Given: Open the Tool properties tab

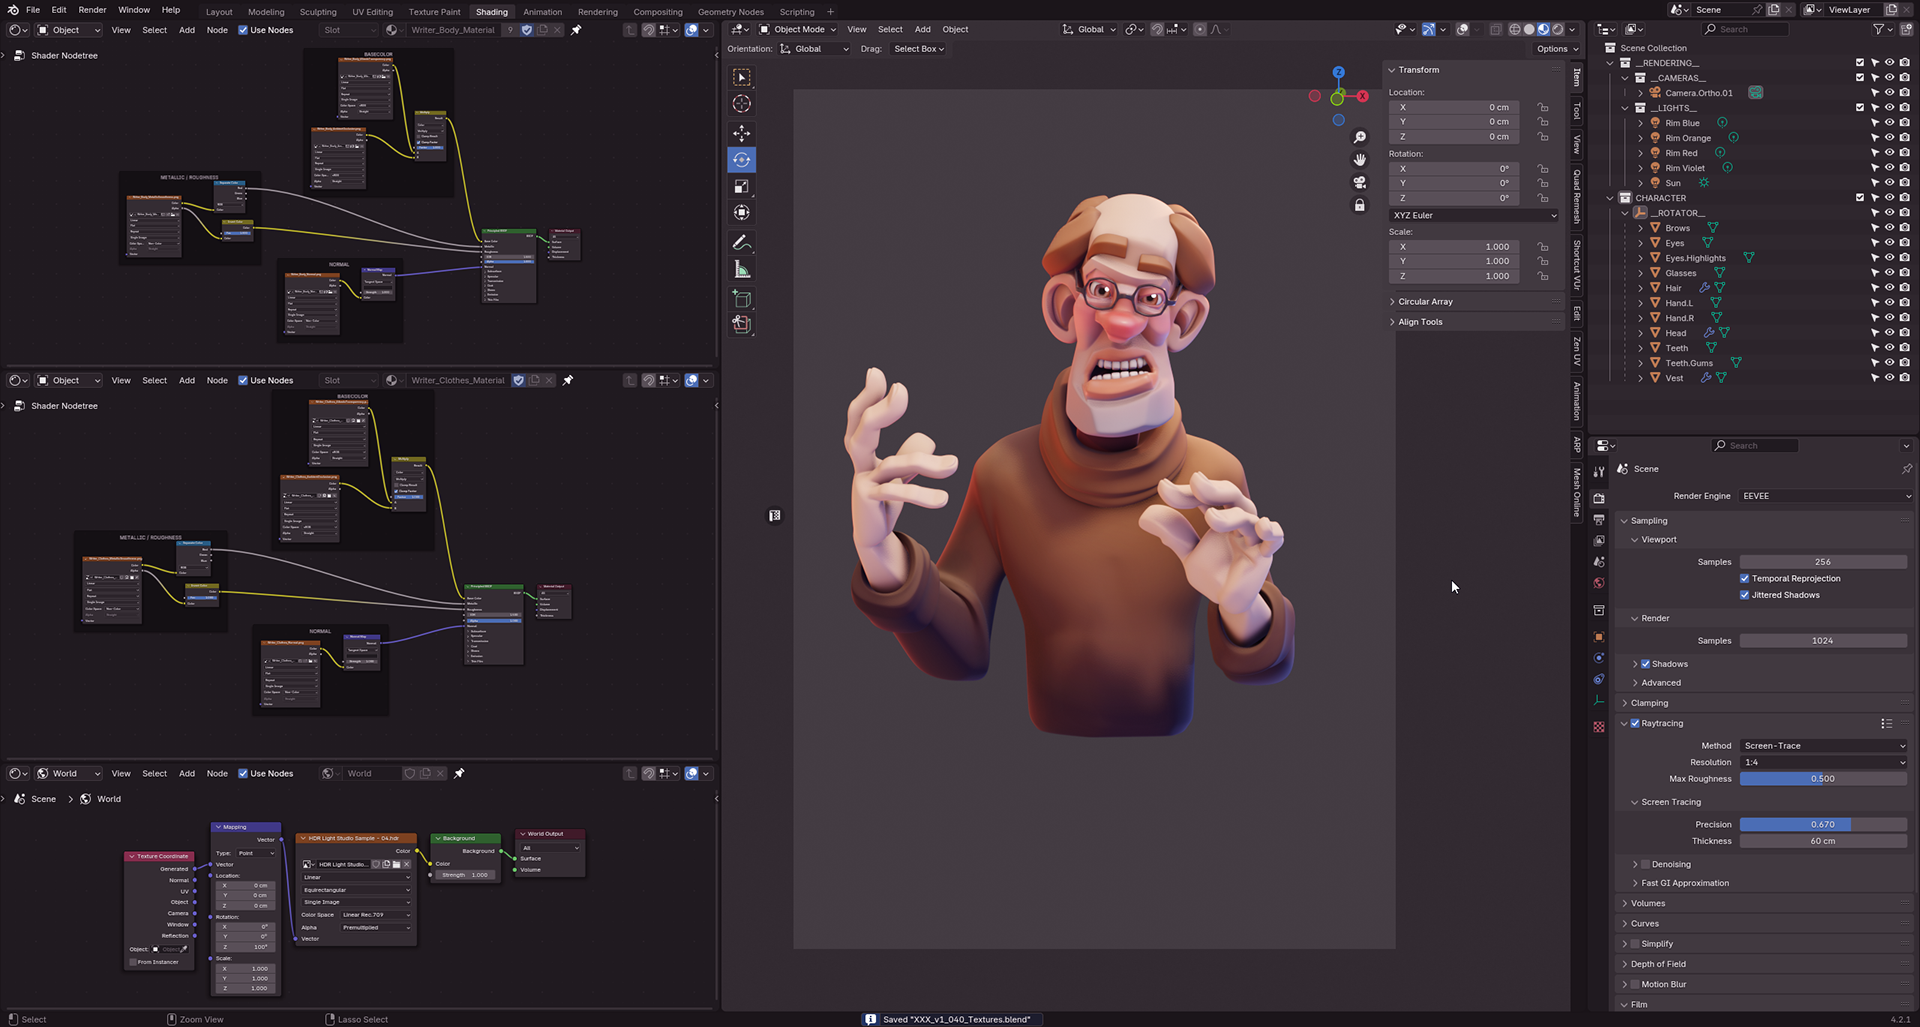Looking at the screenshot, I should 1598,472.
